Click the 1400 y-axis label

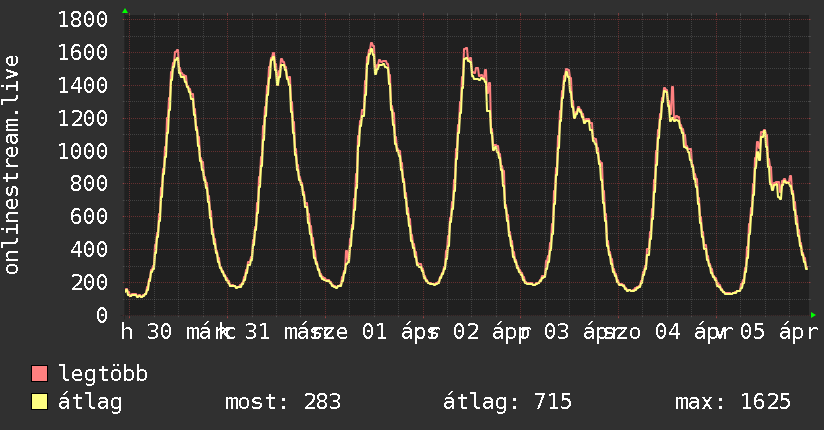83,86
